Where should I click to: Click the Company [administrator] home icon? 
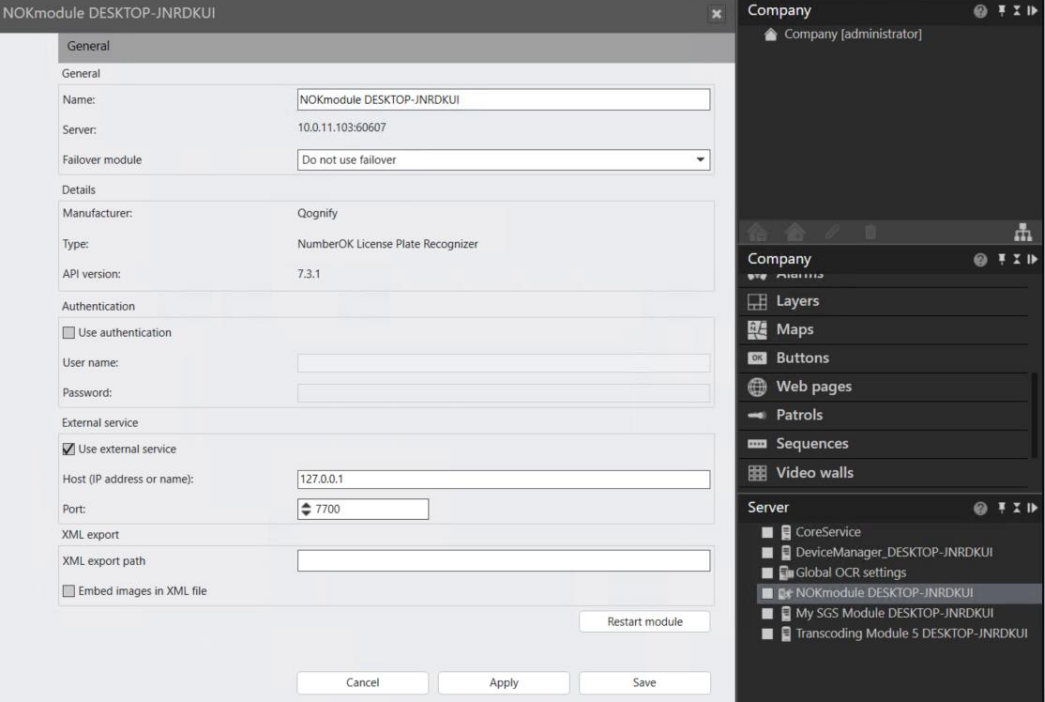pyautogui.click(x=770, y=34)
